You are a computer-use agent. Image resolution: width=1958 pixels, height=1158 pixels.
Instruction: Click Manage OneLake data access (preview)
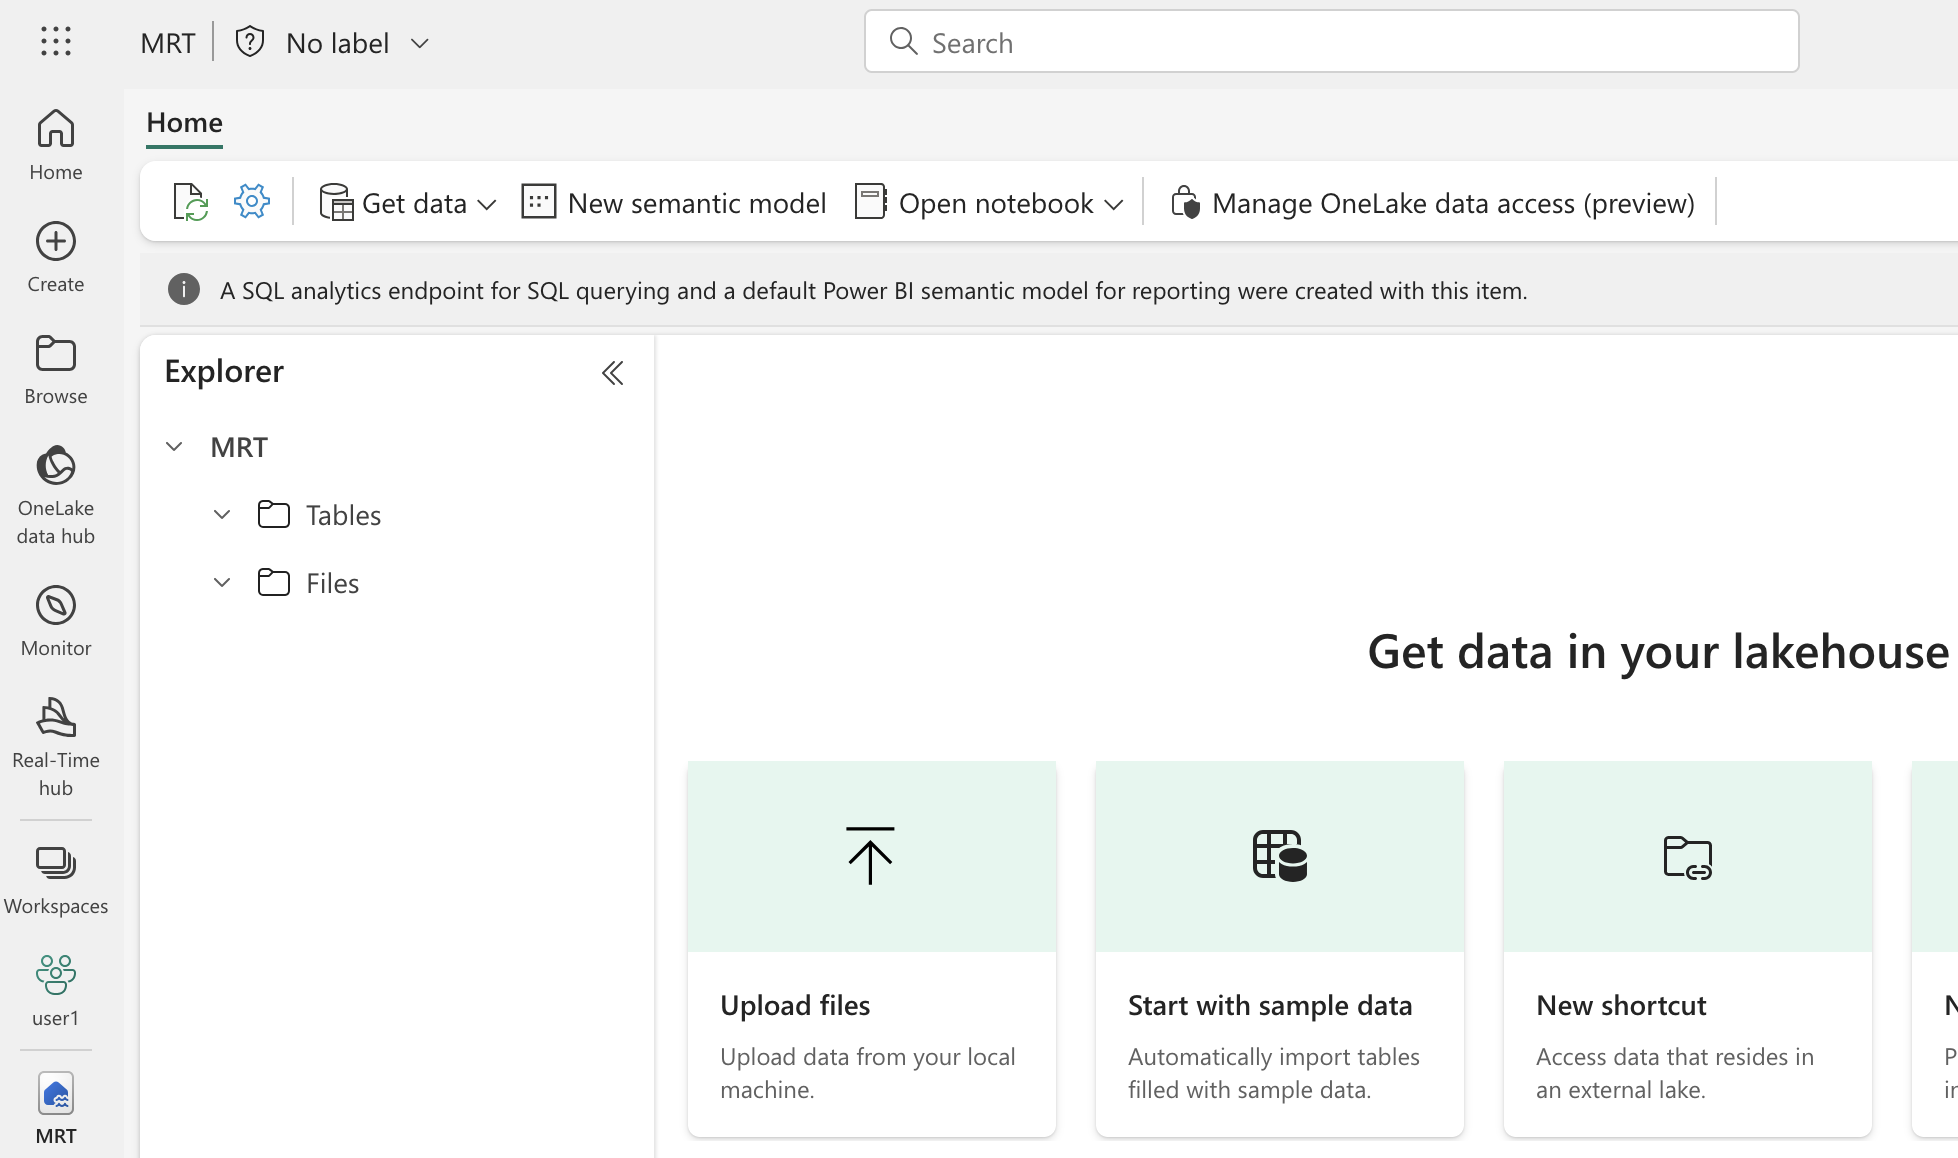coord(1432,203)
